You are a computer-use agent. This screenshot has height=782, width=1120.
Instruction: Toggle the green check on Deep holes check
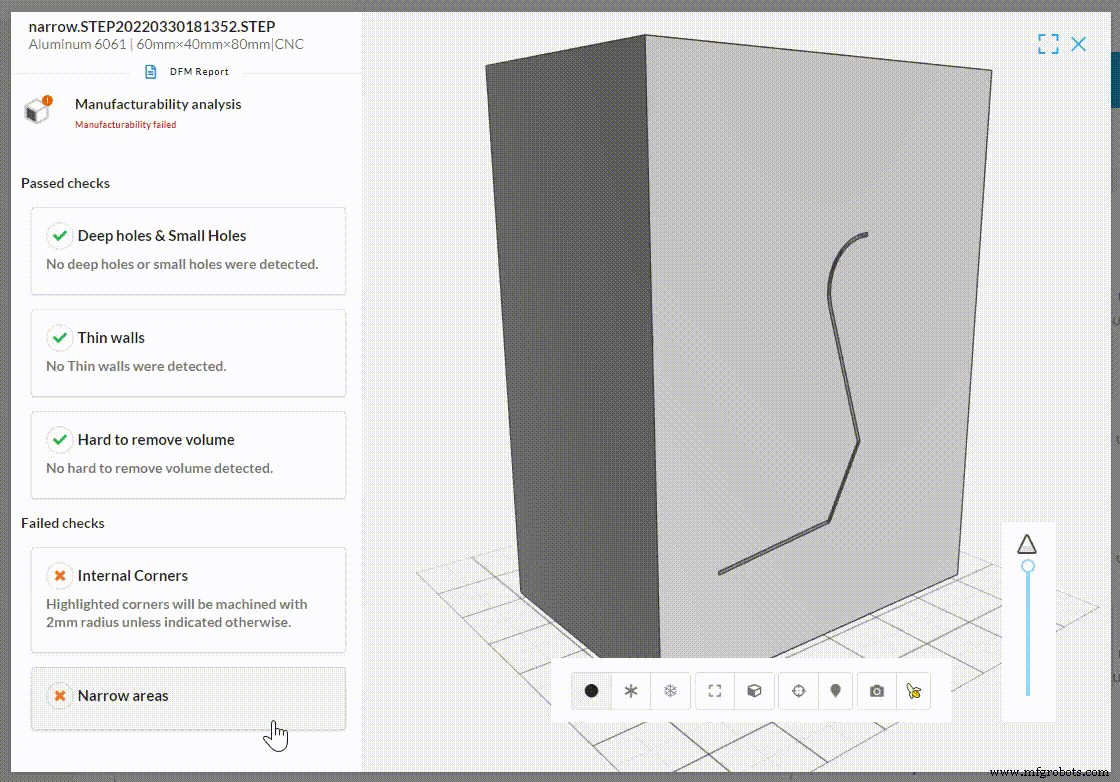coord(59,235)
